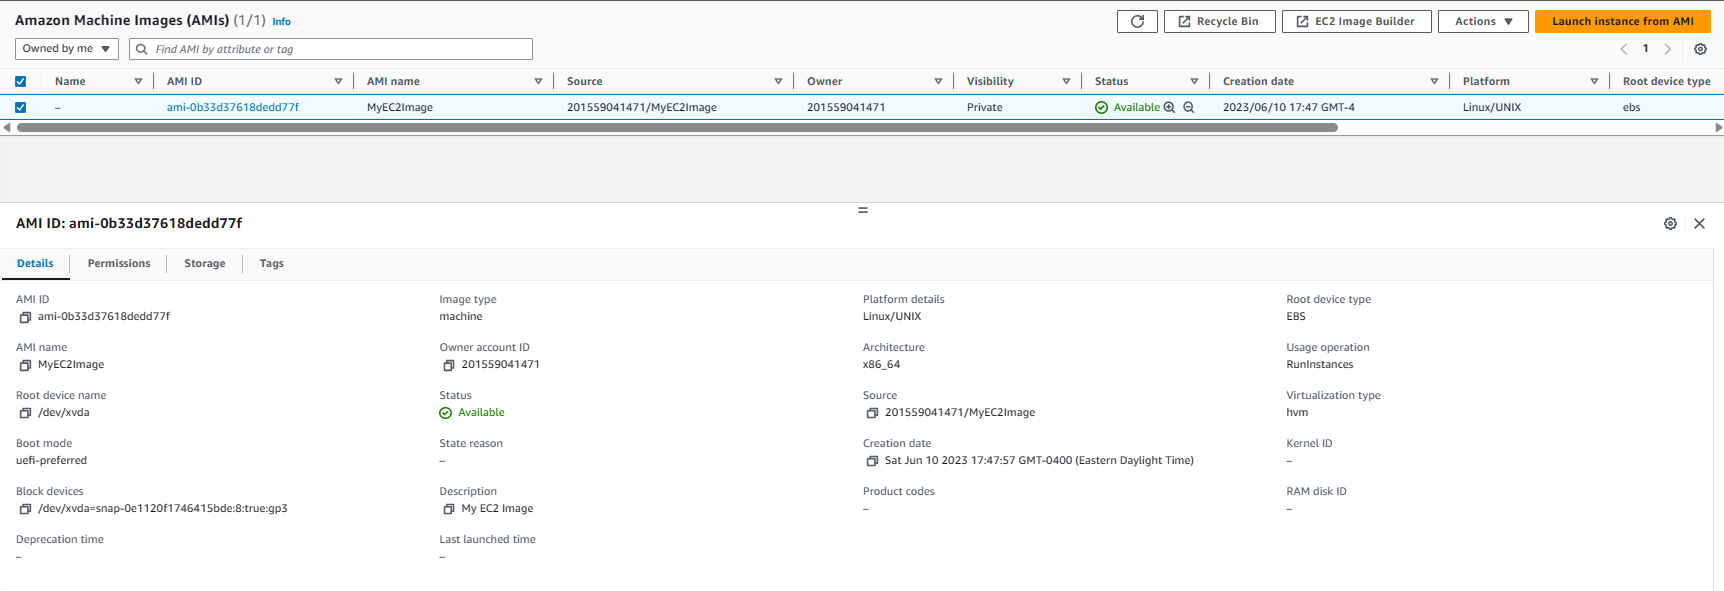
Task: Click page number 1
Action: (1645, 48)
